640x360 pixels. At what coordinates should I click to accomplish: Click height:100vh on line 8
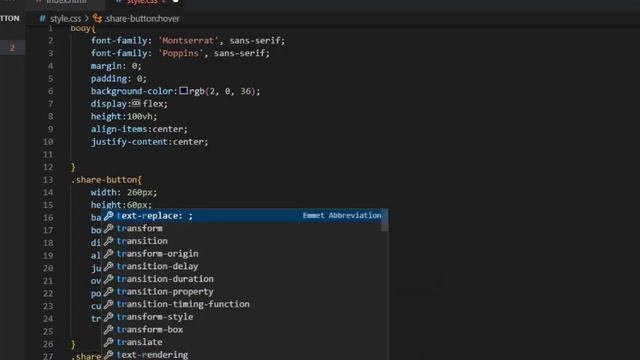pyautogui.click(x=124, y=116)
